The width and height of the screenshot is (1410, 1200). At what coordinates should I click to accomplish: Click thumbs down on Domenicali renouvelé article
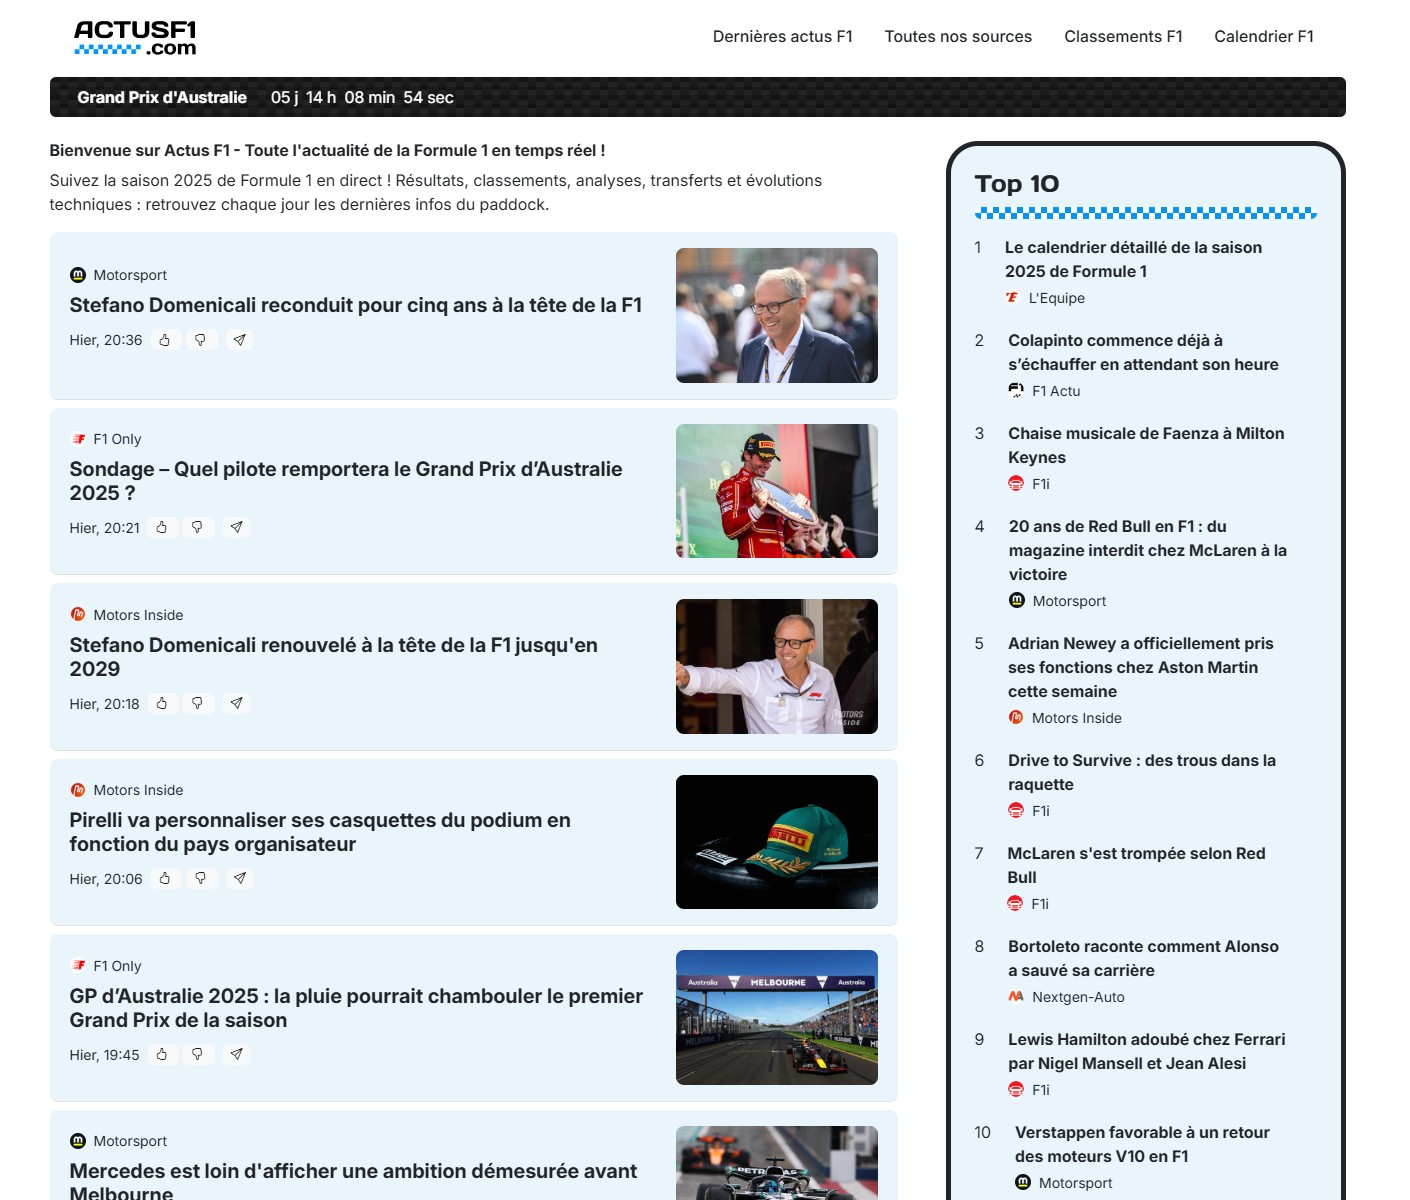point(198,703)
